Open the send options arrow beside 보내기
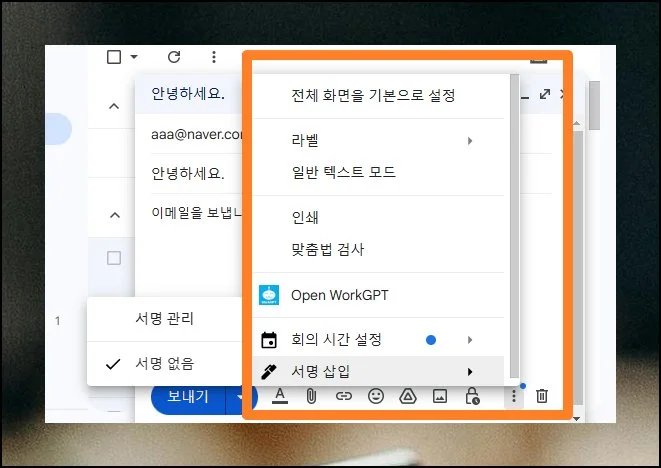 tap(238, 396)
